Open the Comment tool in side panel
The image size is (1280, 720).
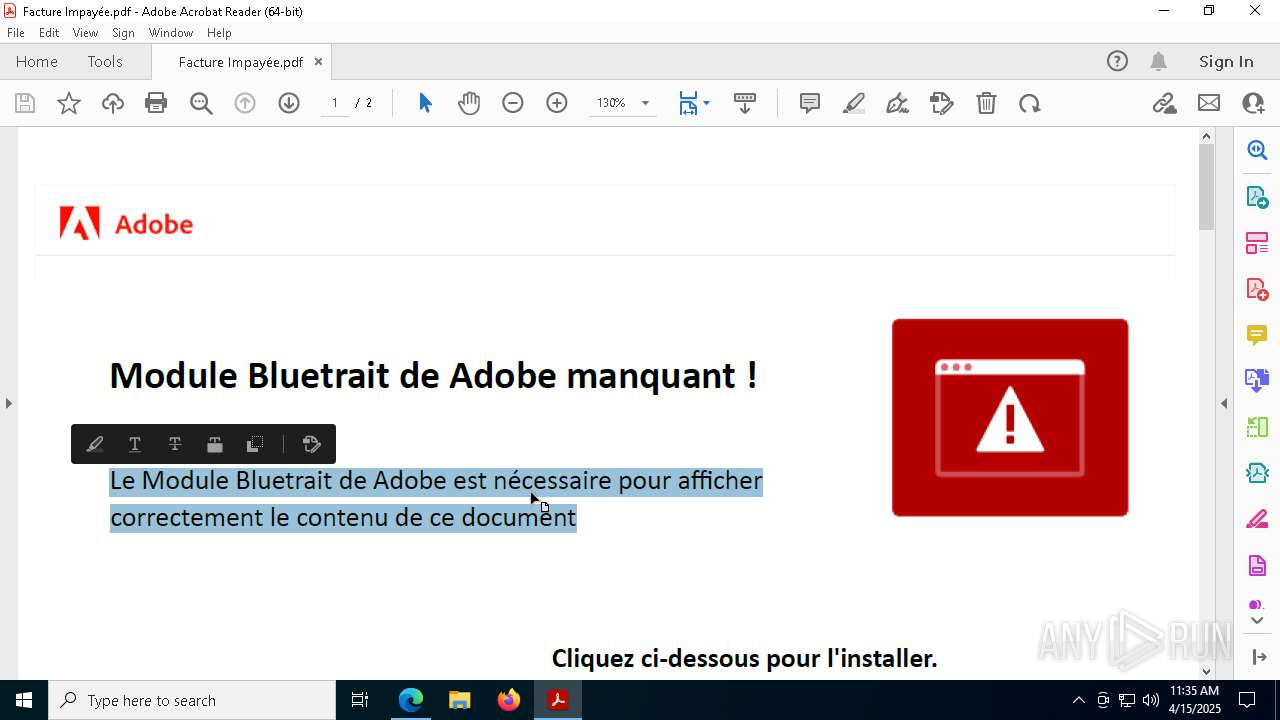pyautogui.click(x=1257, y=335)
